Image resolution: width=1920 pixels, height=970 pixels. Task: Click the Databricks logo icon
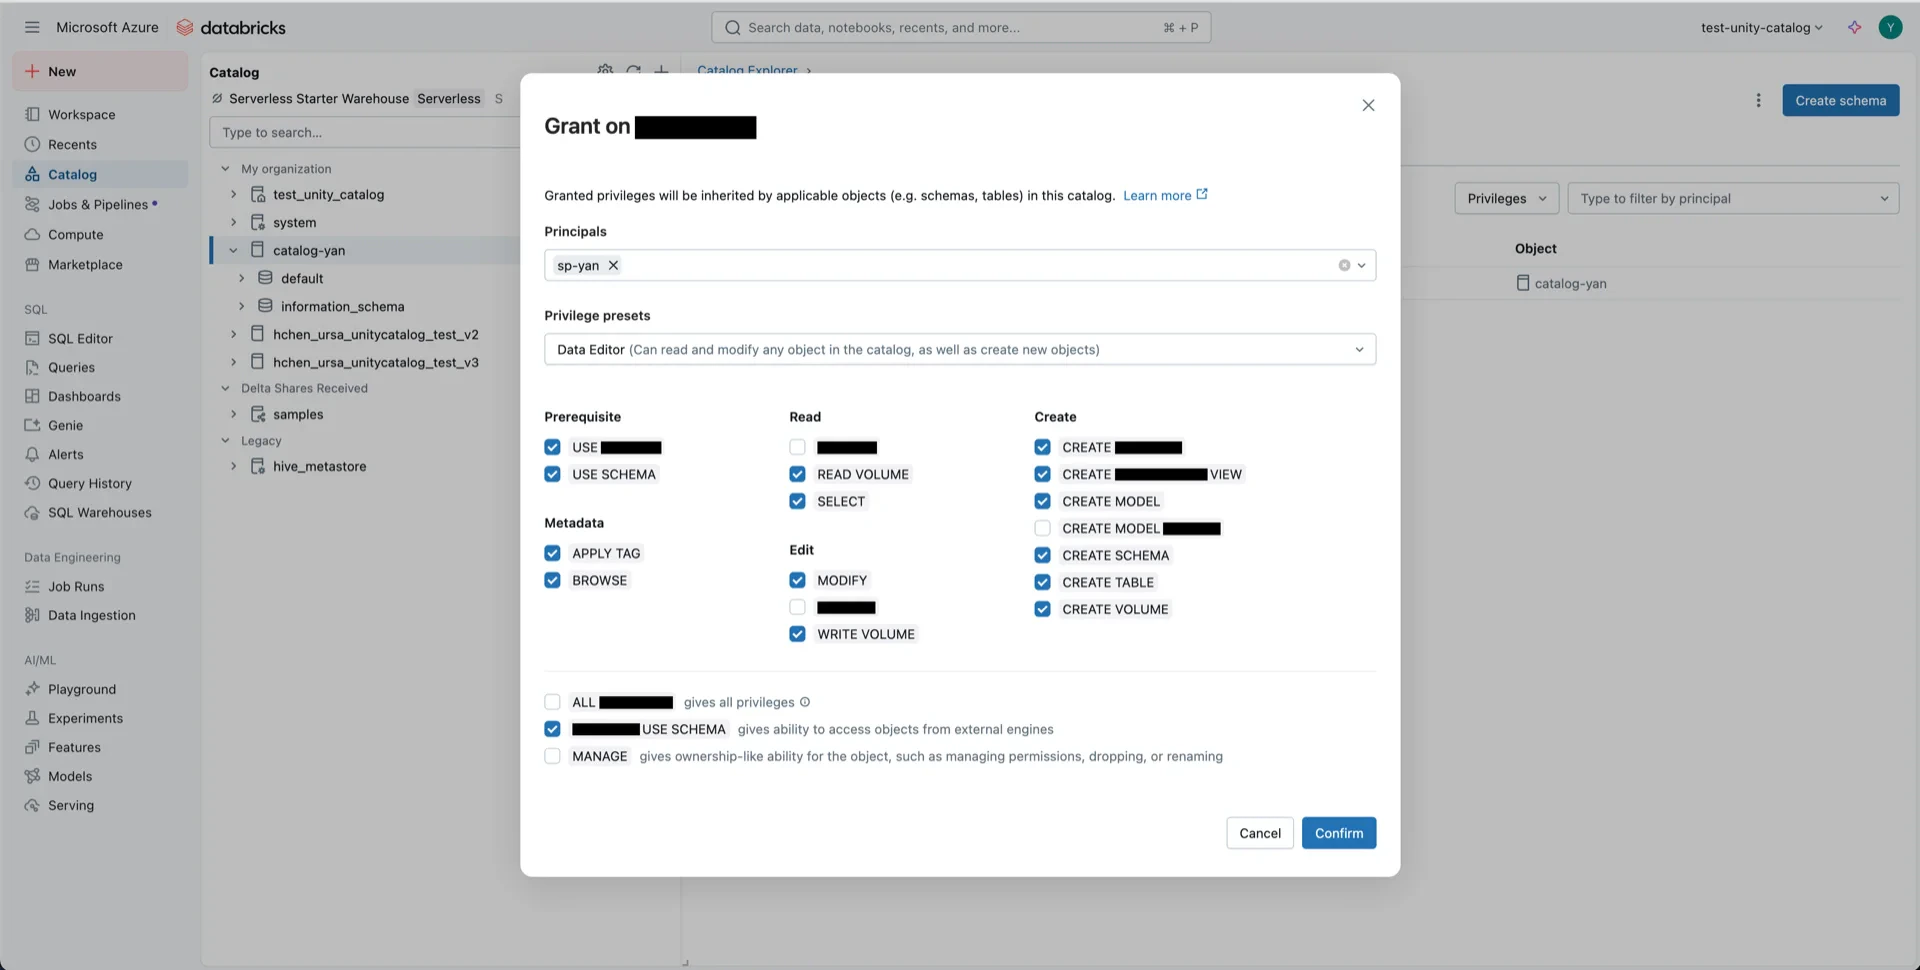click(x=185, y=27)
